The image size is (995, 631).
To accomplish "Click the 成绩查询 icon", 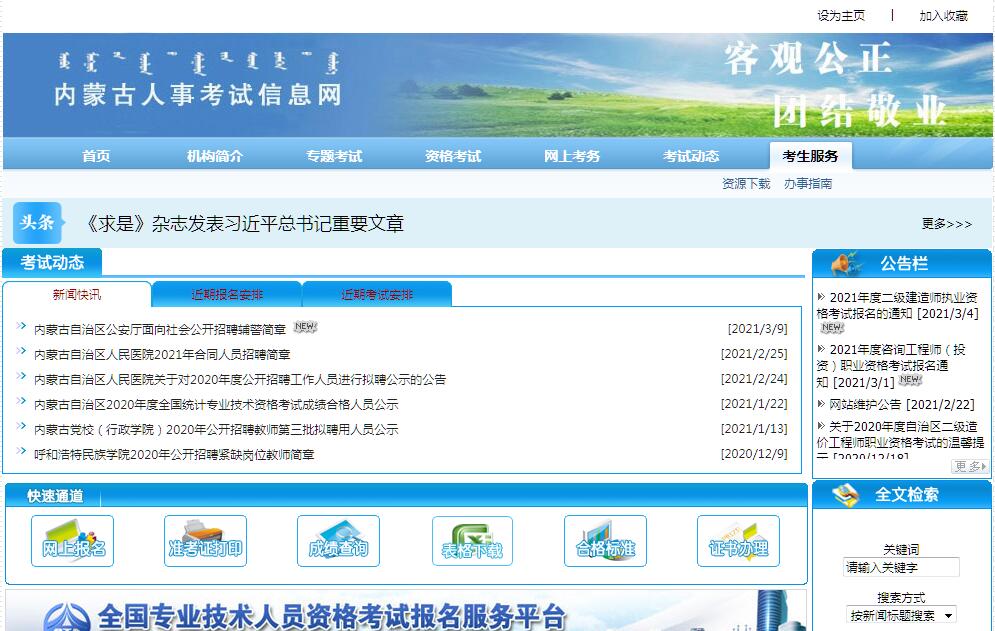I will pos(338,541).
